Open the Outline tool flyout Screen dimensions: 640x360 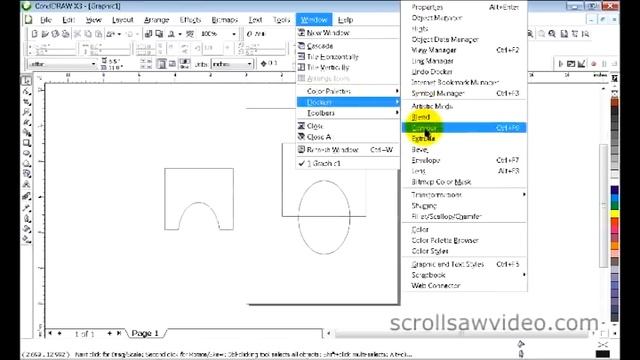point(27,218)
